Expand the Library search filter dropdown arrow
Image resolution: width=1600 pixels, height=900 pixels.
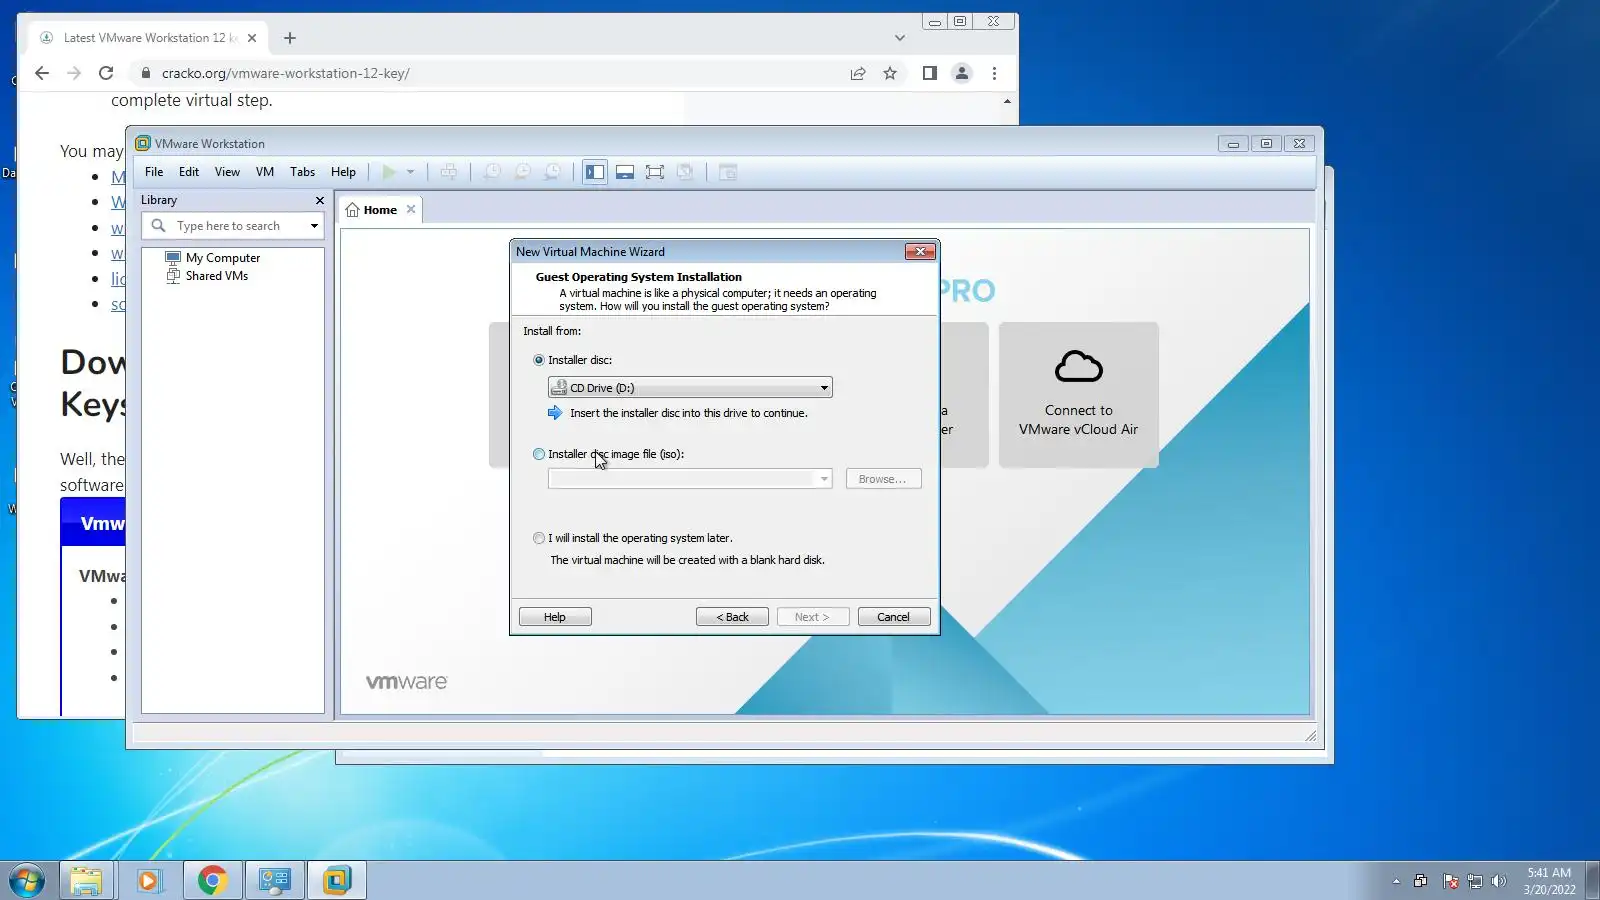tap(315, 226)
